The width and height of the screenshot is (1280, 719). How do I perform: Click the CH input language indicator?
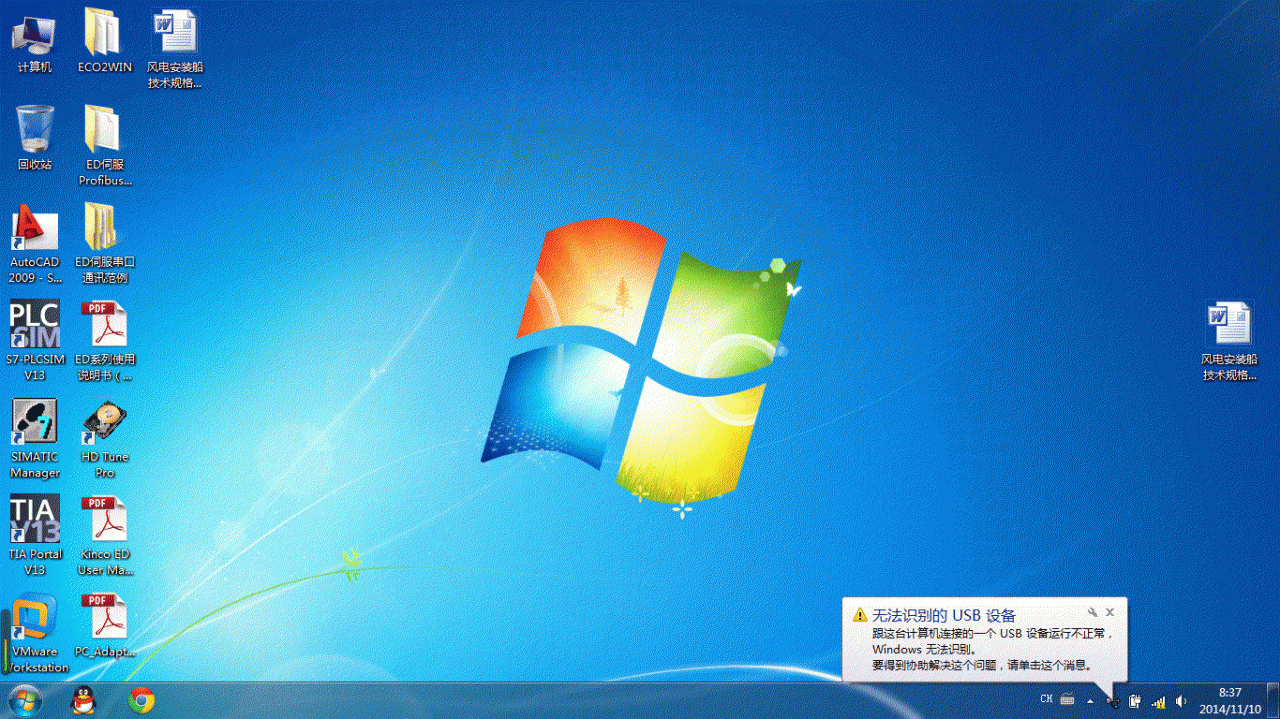(x=1046, y=700)
